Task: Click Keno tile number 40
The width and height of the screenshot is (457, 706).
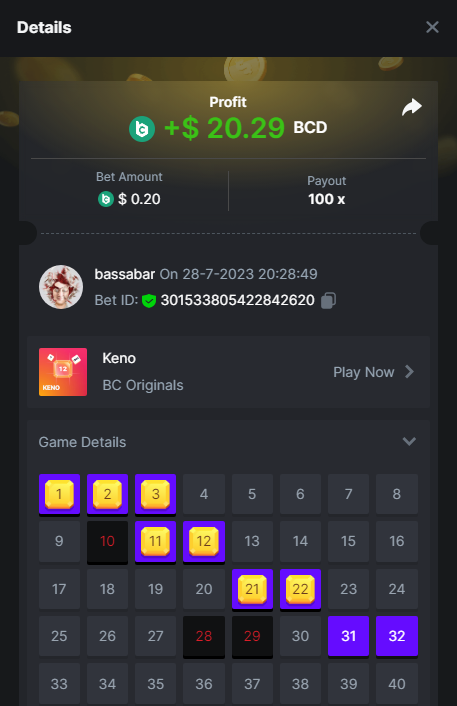Action: [397, 684]
